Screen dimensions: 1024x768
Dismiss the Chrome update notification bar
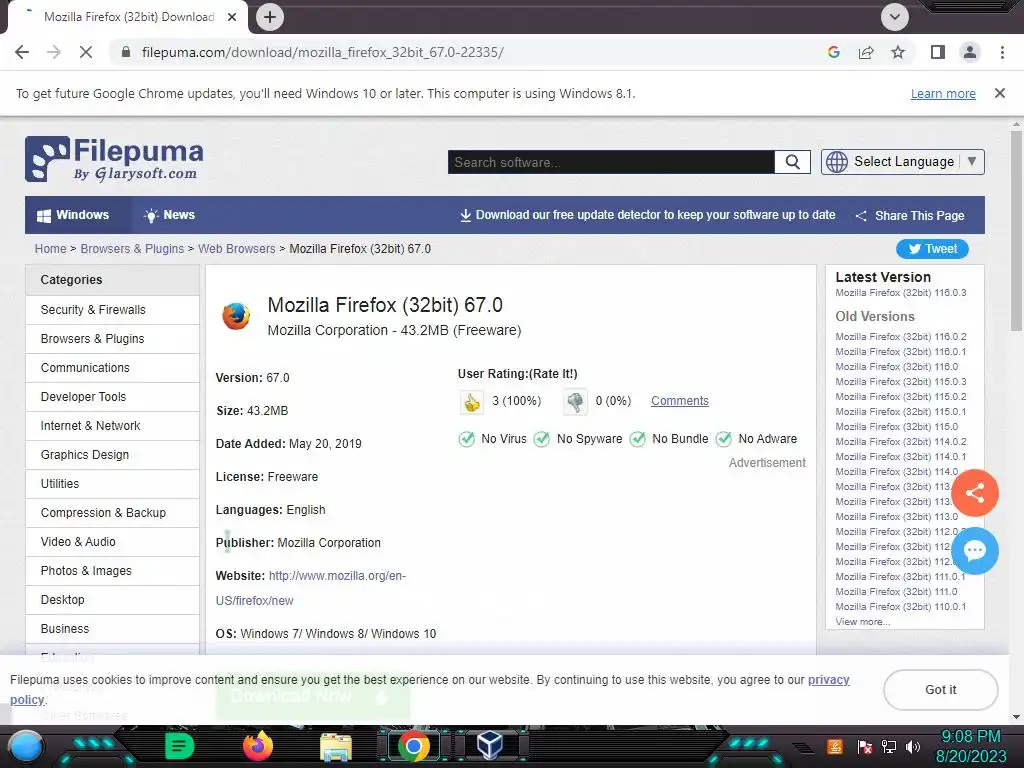click(x=1000, y=93)
